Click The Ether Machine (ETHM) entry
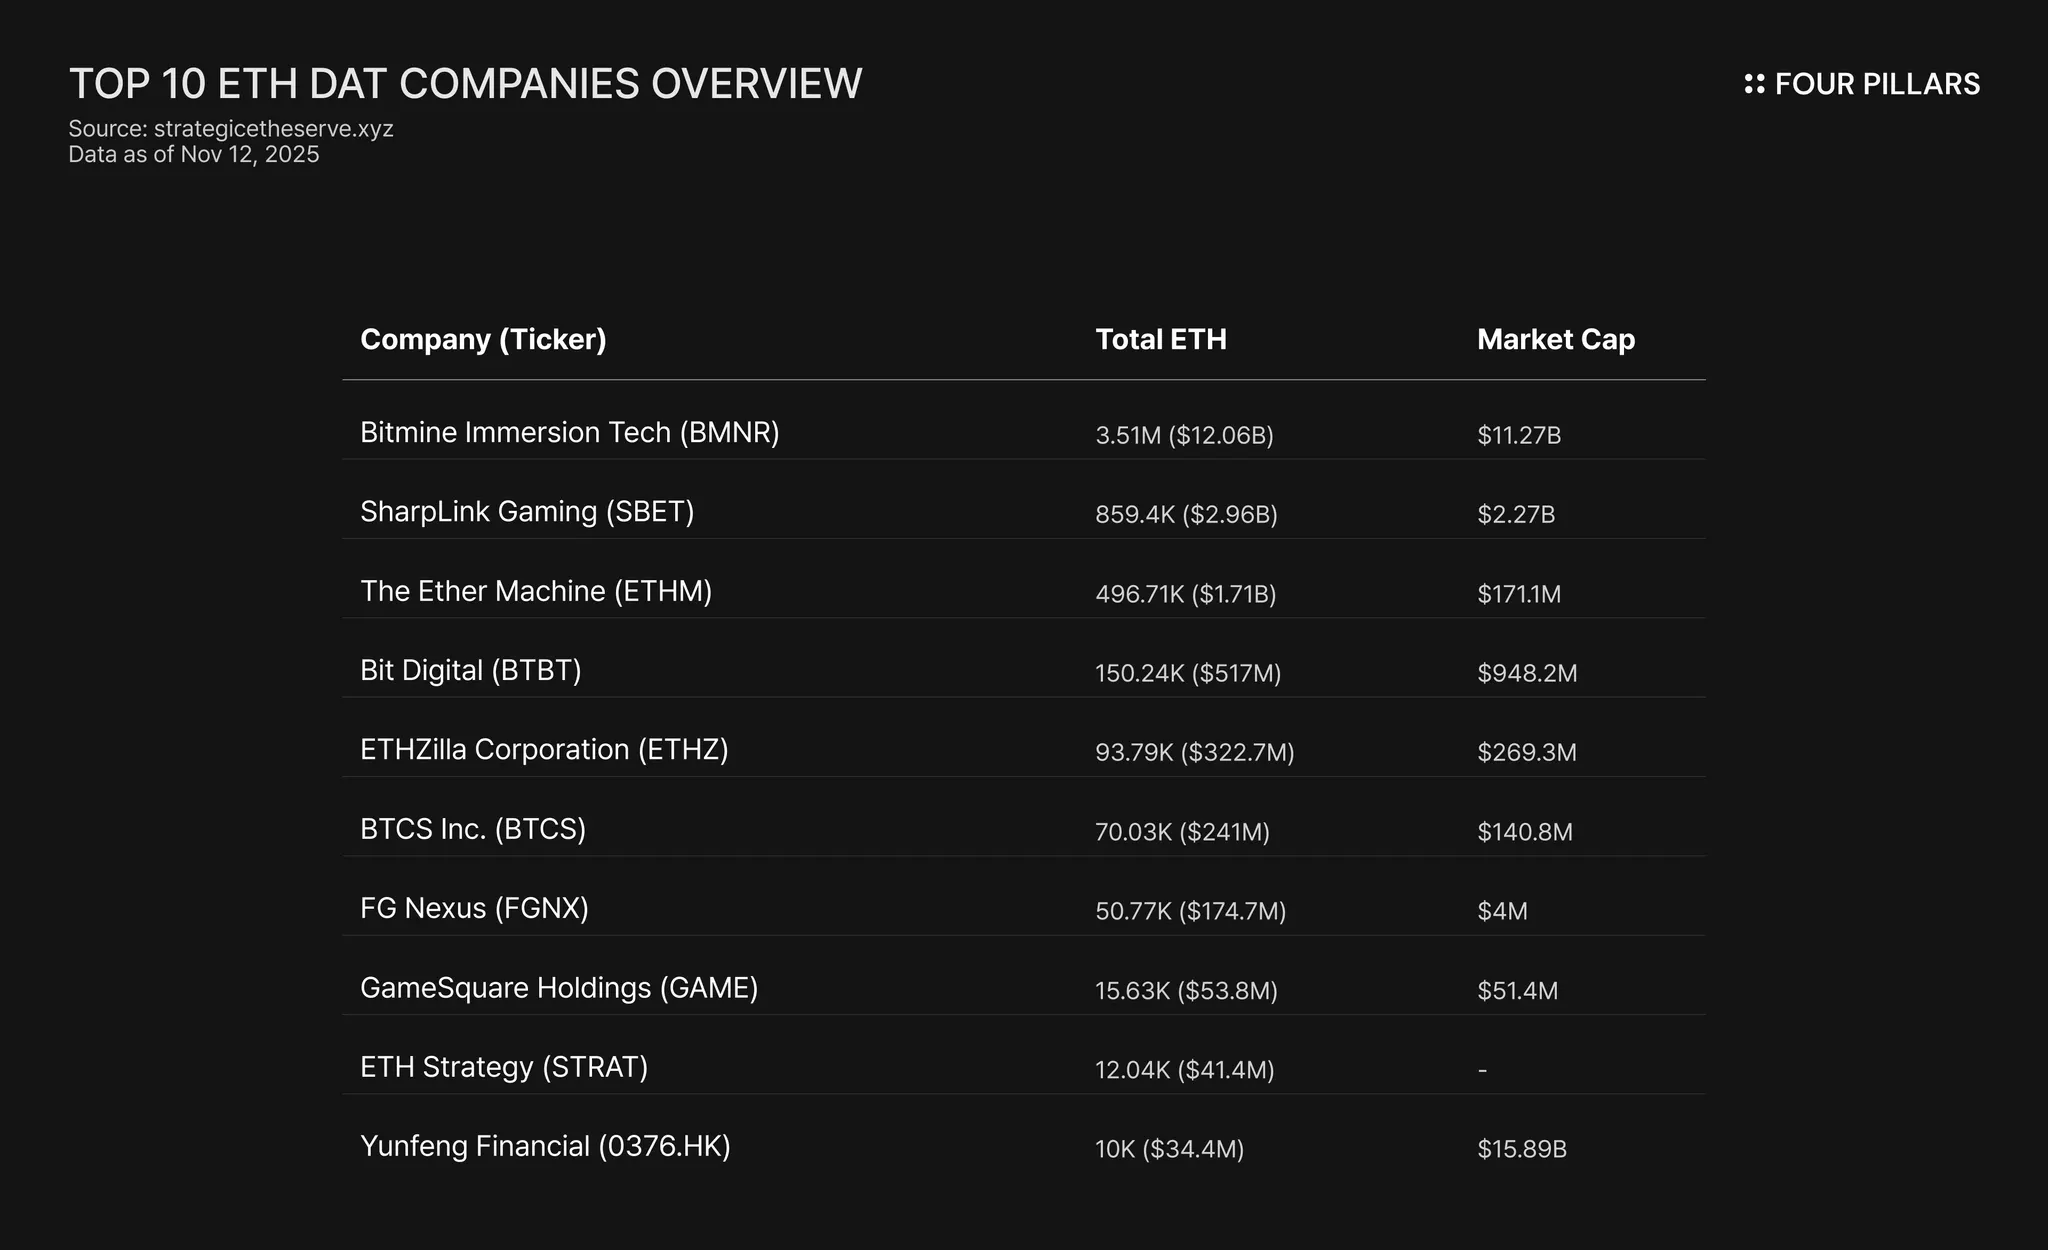 point(535,591)
